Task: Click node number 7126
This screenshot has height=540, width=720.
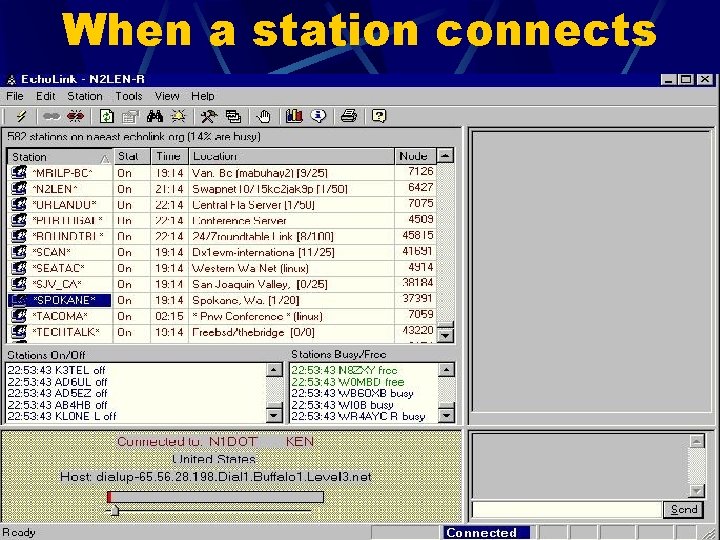Action: (421, 171)
